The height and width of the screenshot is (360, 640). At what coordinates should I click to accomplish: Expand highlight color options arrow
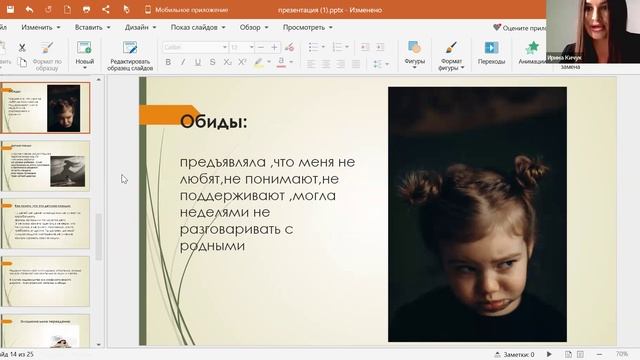pyautogui.click(x=269, y=62)
